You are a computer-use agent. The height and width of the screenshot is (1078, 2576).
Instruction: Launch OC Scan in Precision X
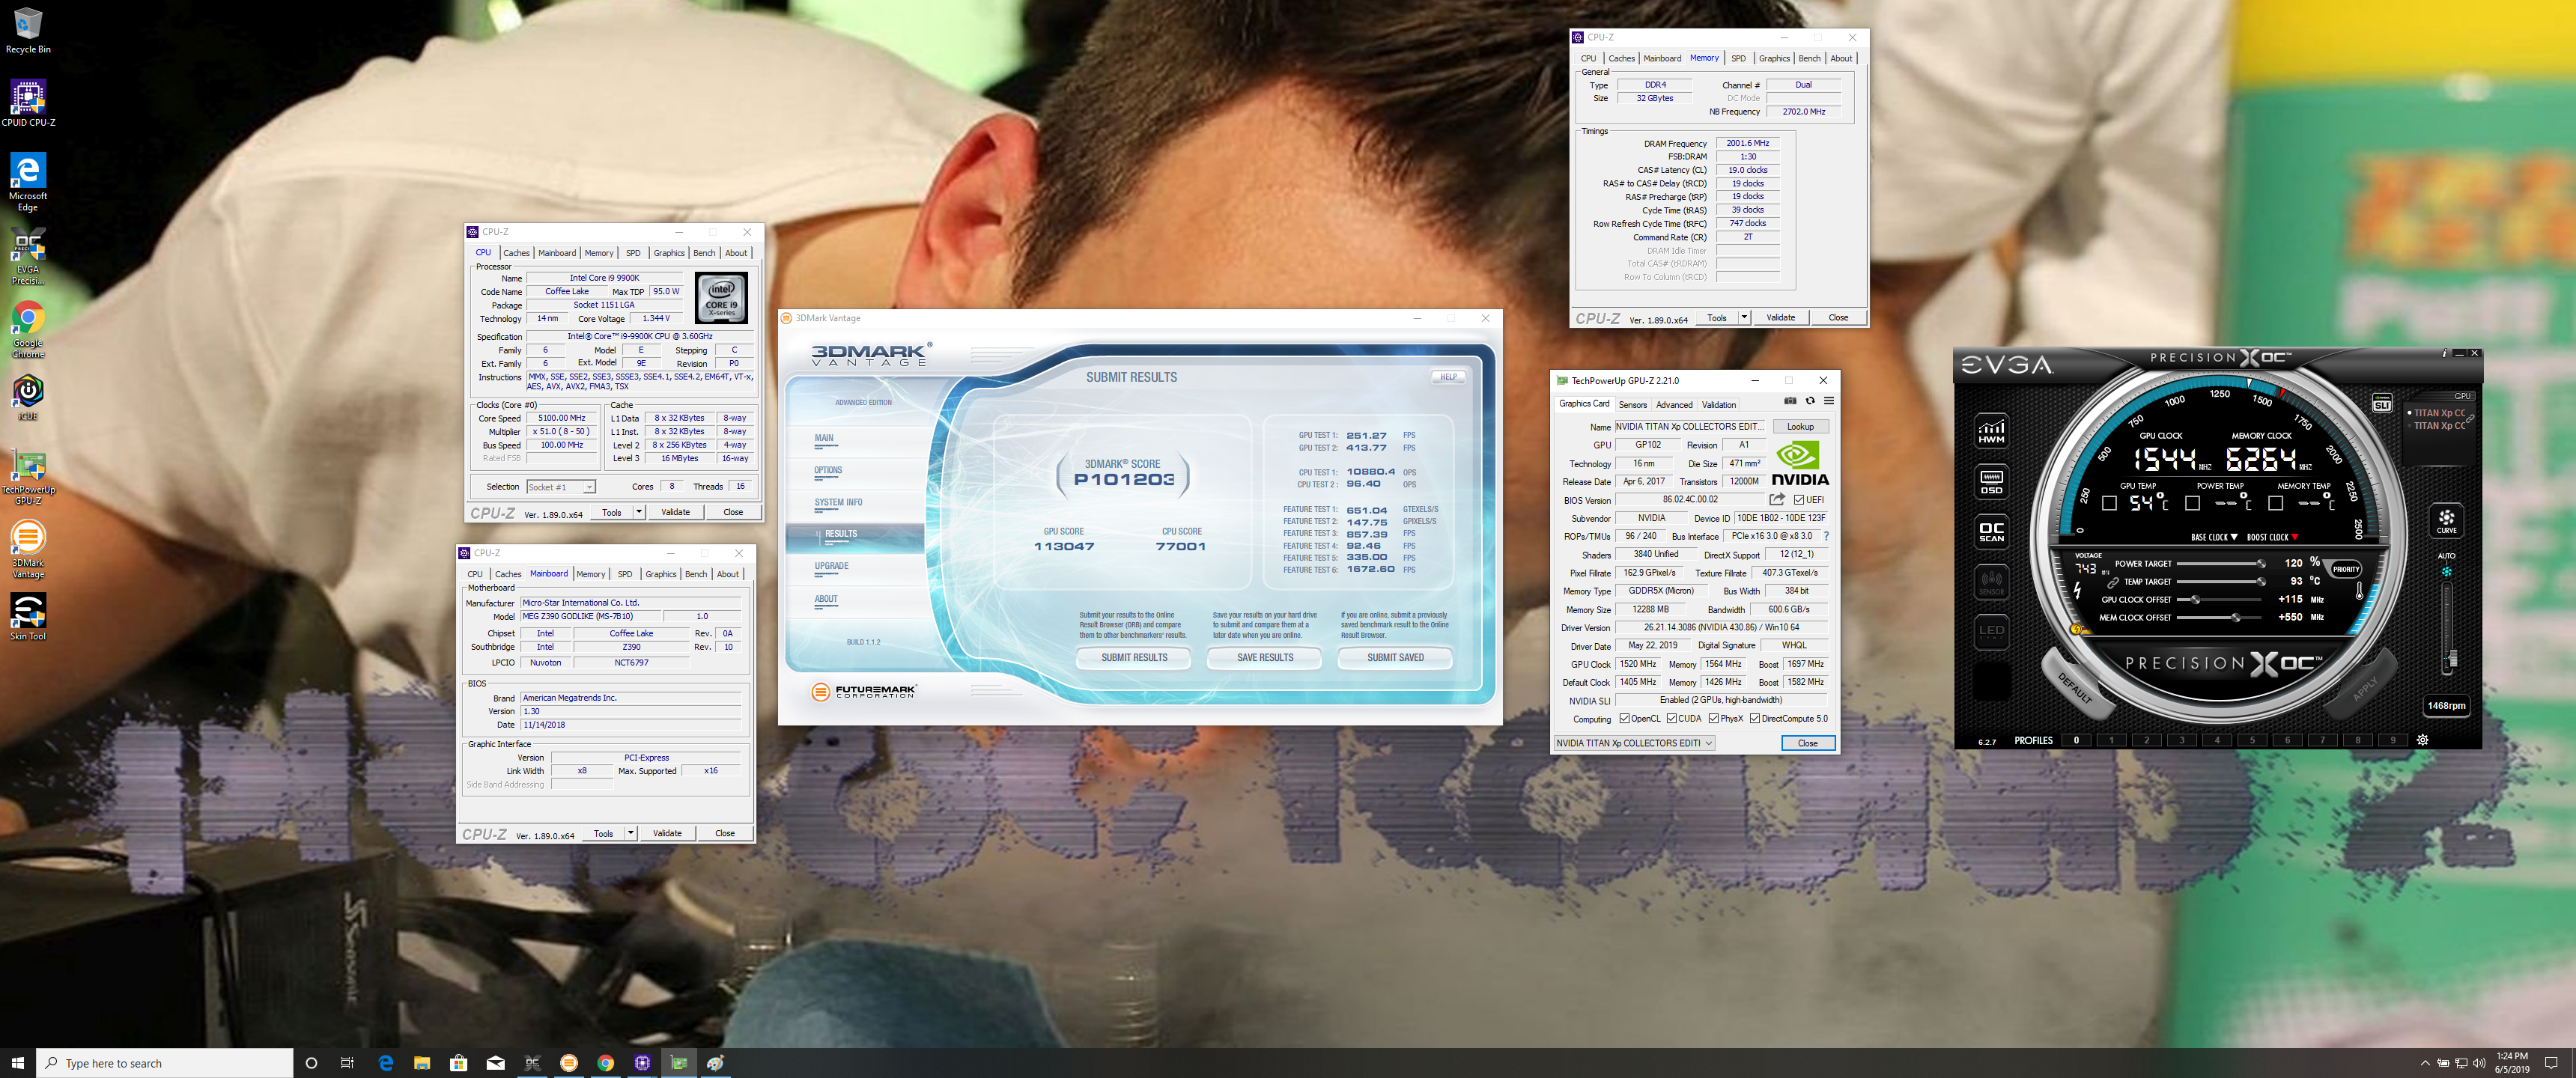pyautogui.click(x=1991, y=532)
